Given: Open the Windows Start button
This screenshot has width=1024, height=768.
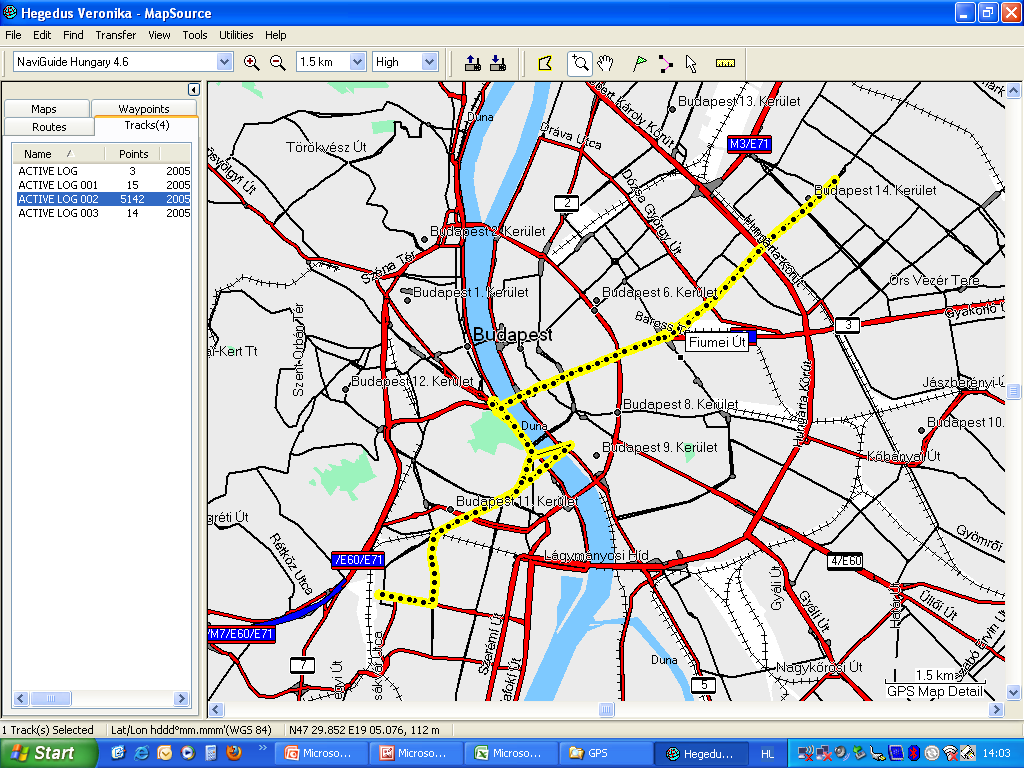Looking at the screenshot, I should pyautogui.click(x=48, y=753).
